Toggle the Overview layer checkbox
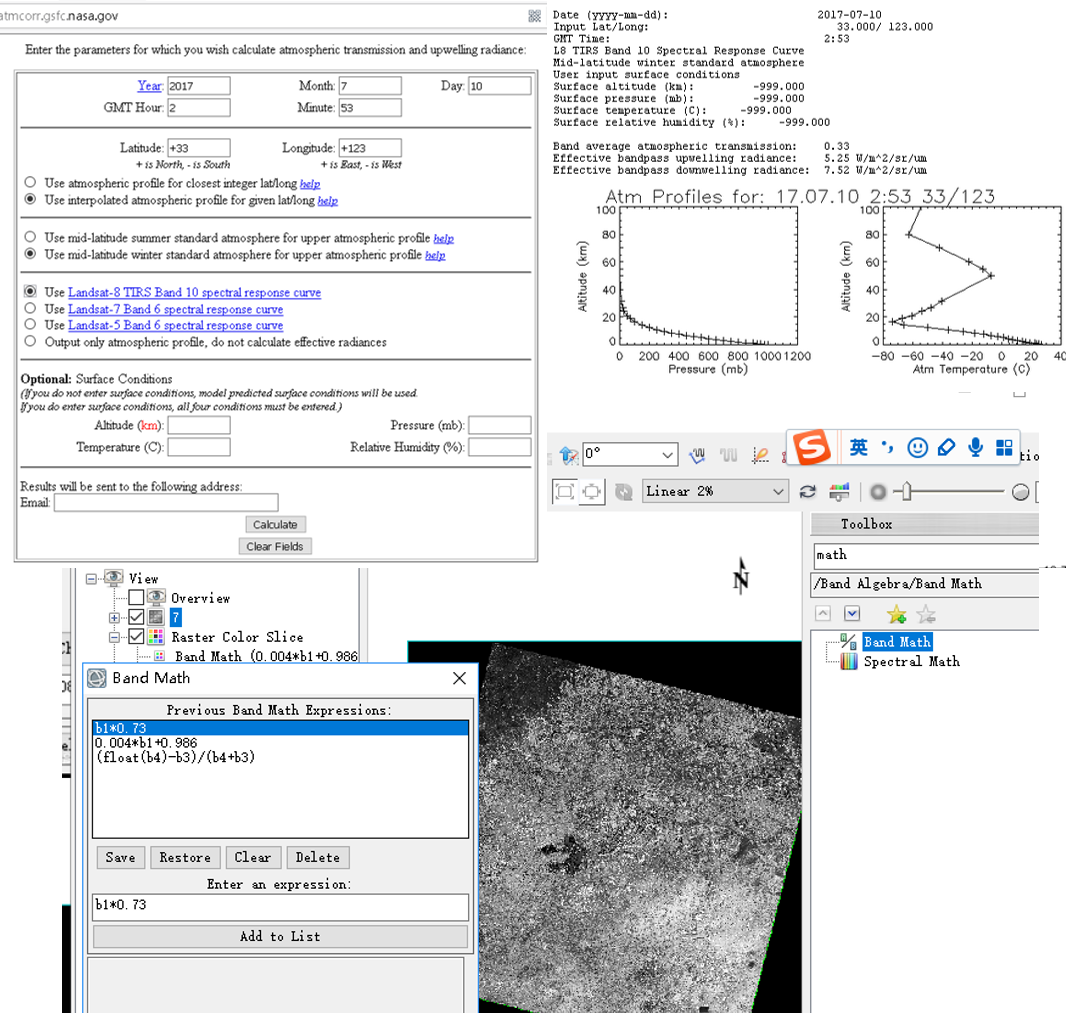This screenshot has width=1066, height=1013. [x=136, y=597]
